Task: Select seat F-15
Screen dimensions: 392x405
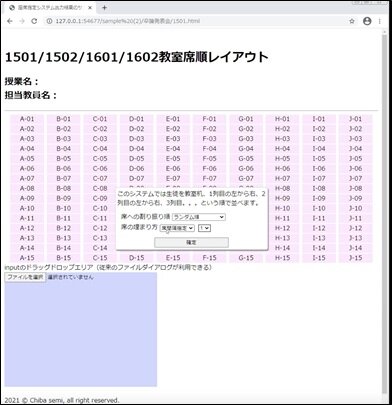Action: point(209,258)
